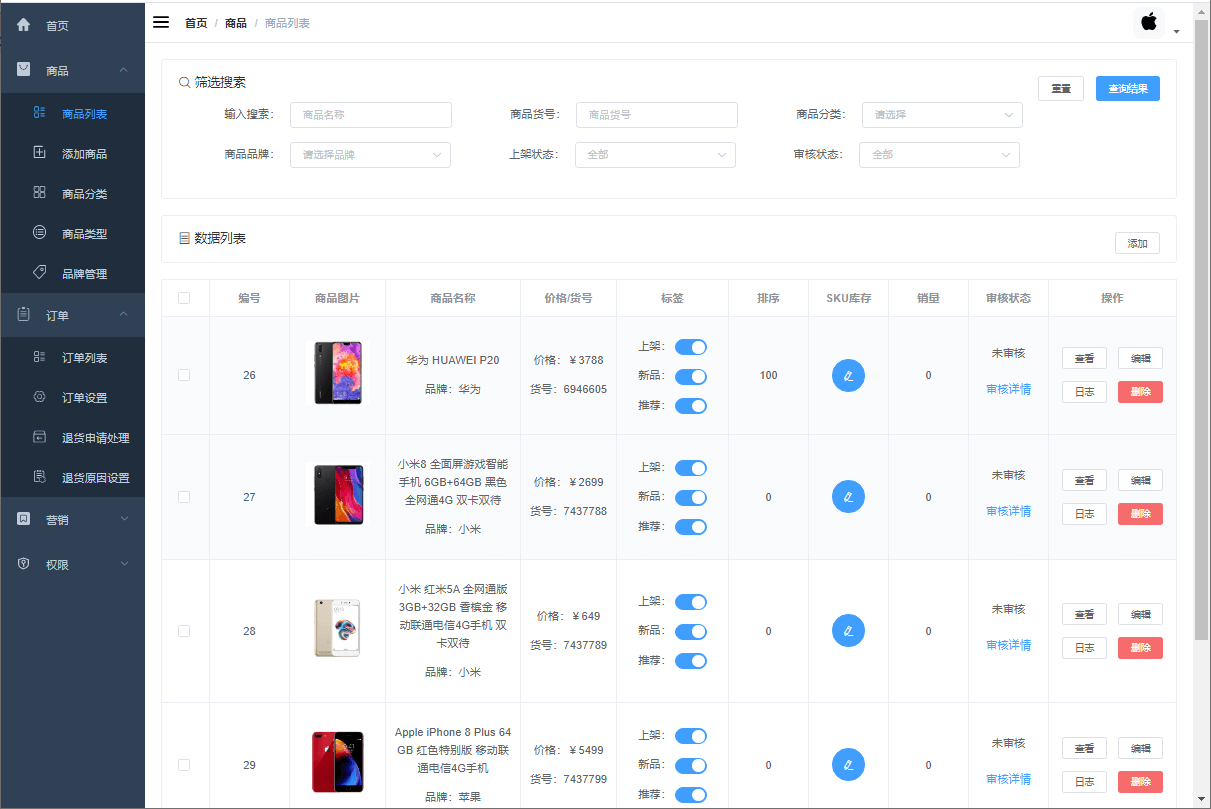The height and width of the screenshot is (809, 1211).
Task: Click the 商品类型 icon in sidebar
Action: (x=40, y=232)
